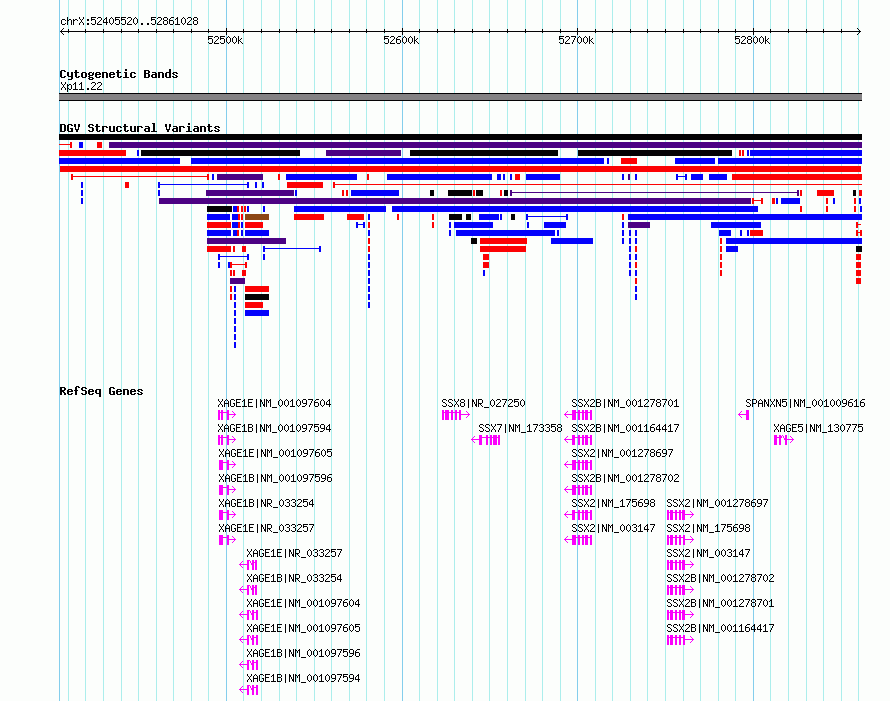Select the SSX7 gene glyph
This screenshot has height=701, width=890.
coord(486,440)
